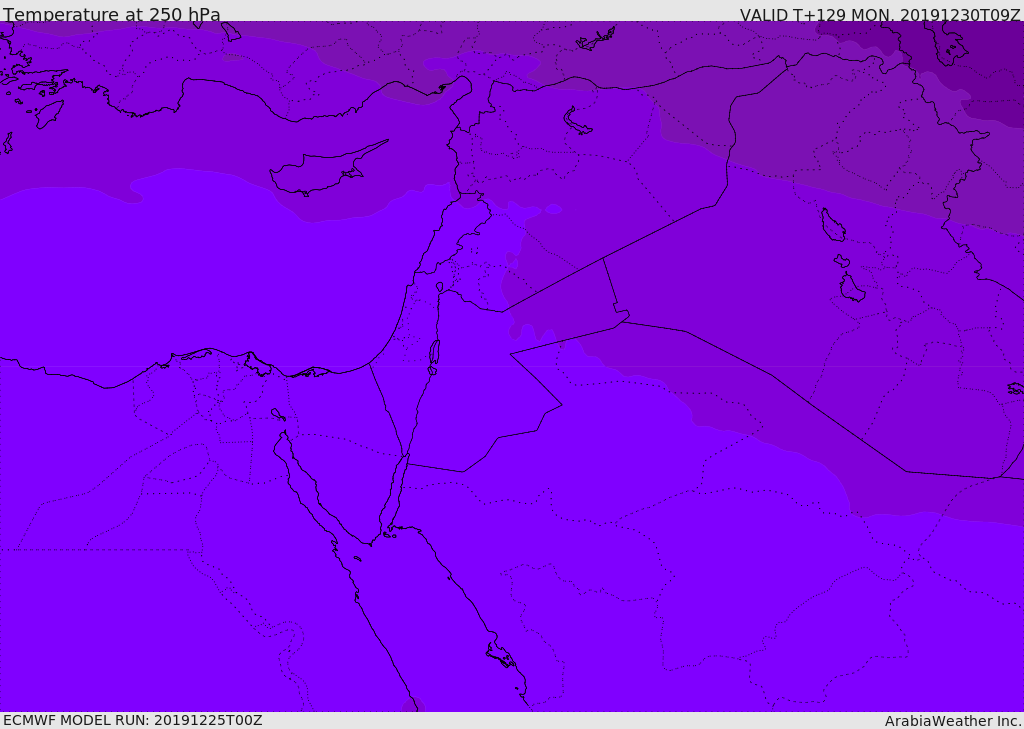Open the ArabiaWeather Inc credit text
The height and width of the screenshot is (729, 1024).
coord(953,721)
